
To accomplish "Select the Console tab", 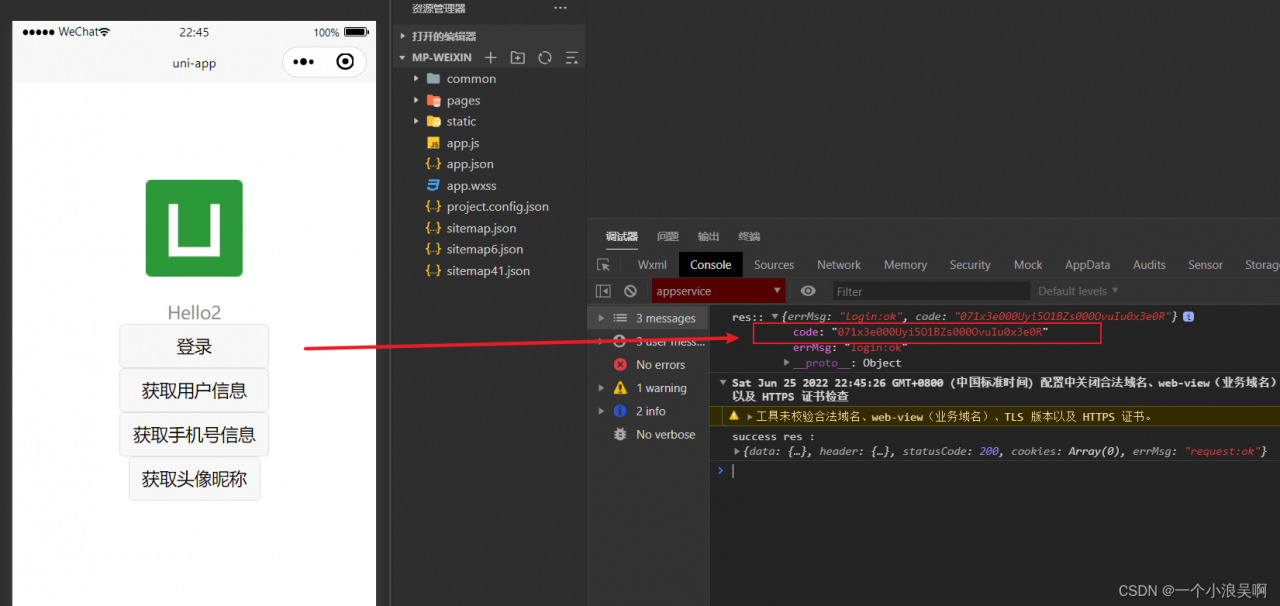I will tap(710, 265).
